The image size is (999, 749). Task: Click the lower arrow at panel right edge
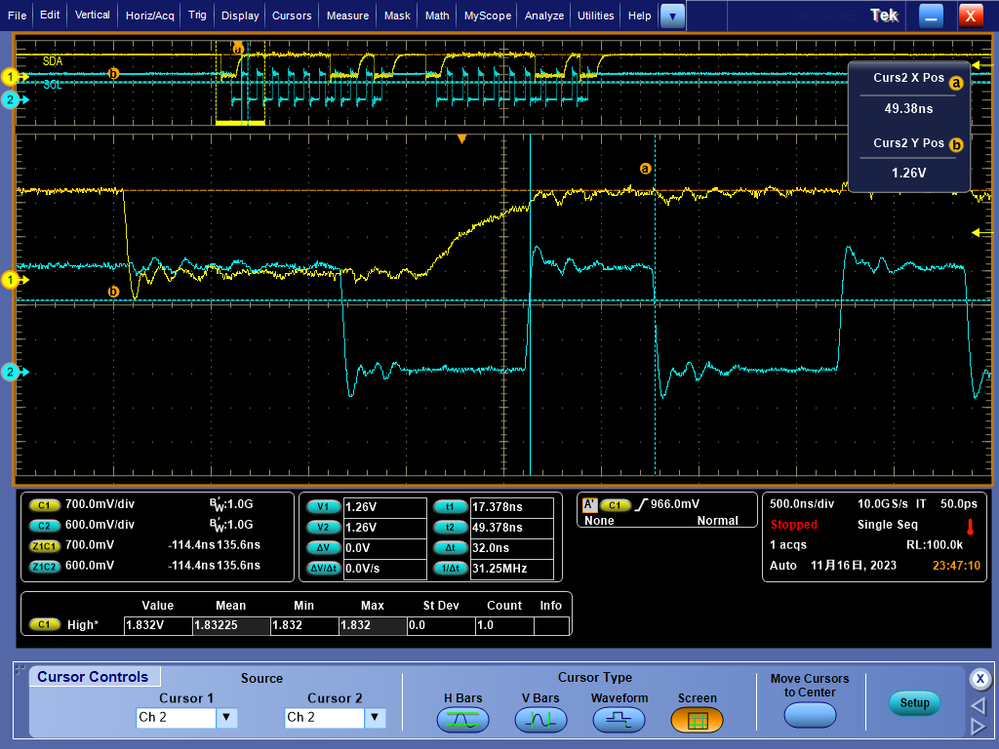click(x=978, y=727)
